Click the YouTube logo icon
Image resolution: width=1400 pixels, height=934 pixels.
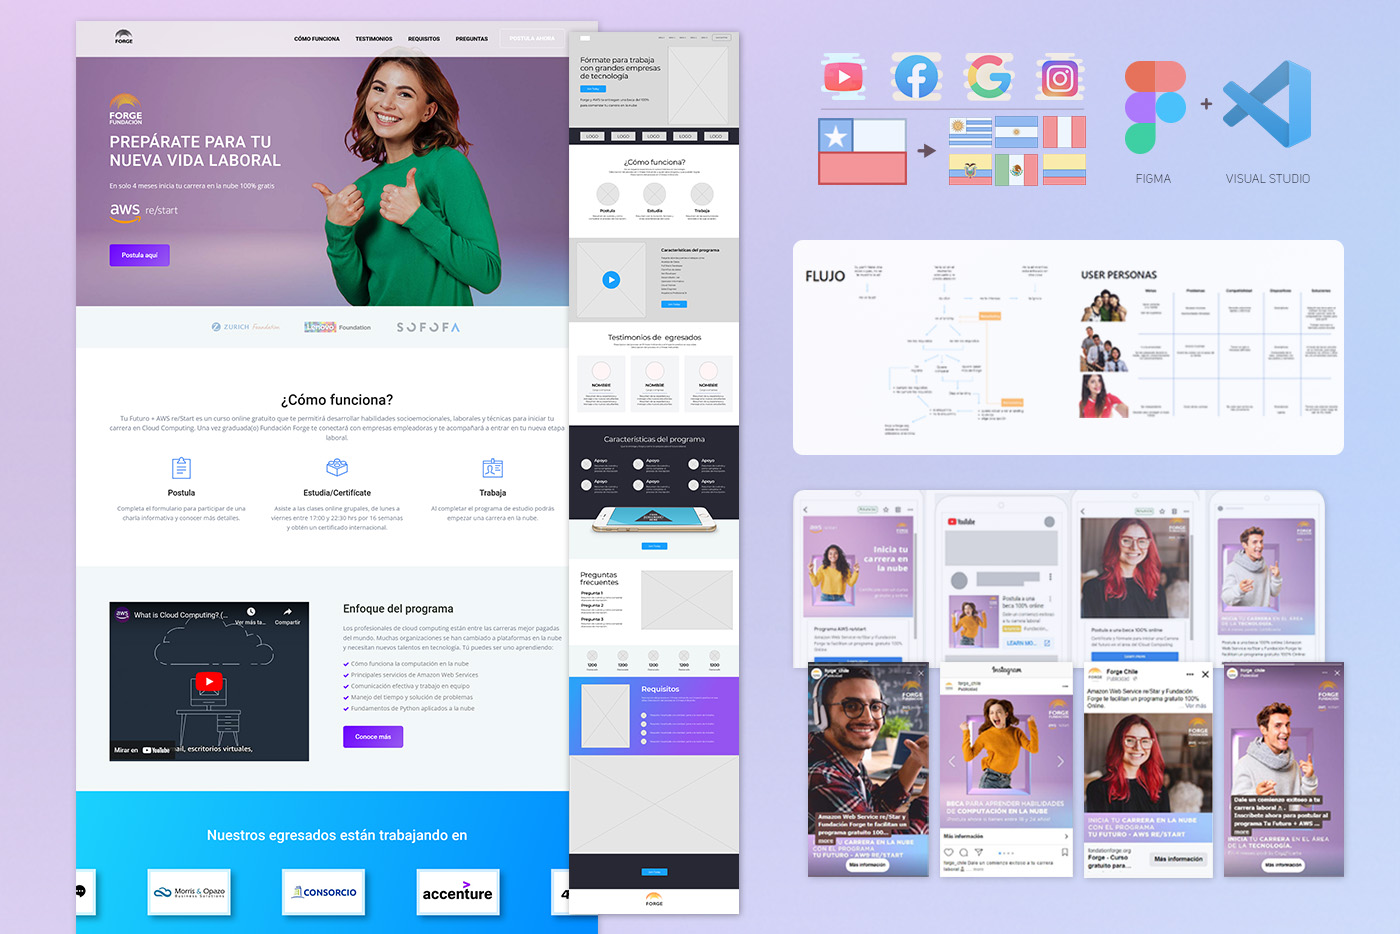pos(844,77)
